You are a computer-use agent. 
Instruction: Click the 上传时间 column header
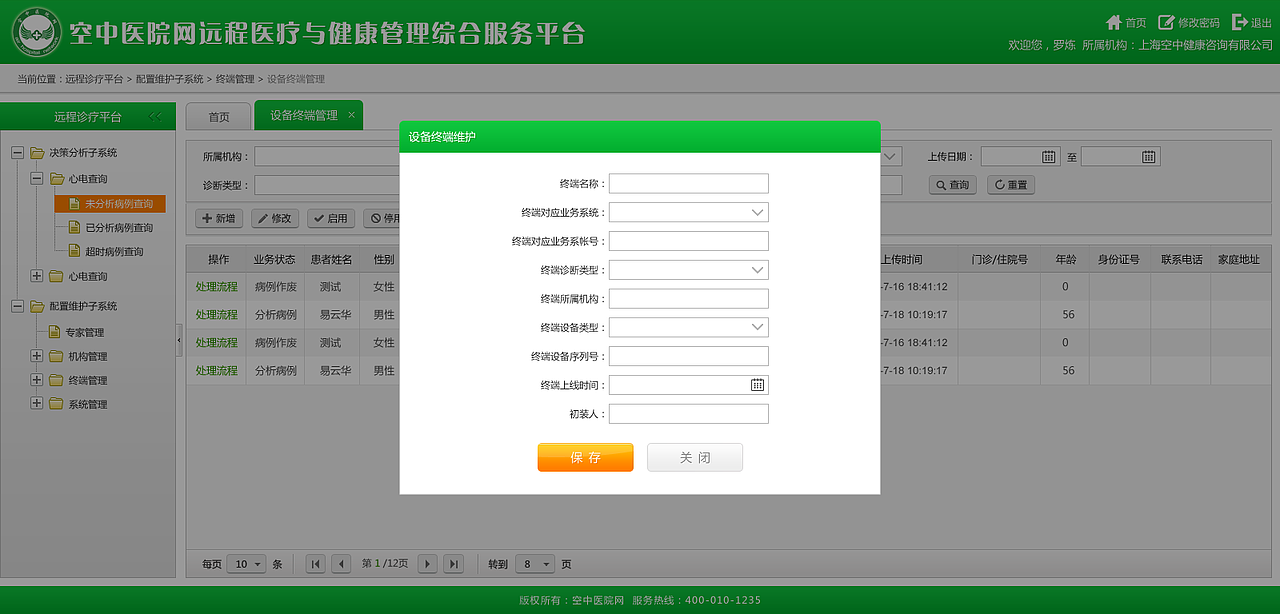pyautogui.click(x=919, y=259)
